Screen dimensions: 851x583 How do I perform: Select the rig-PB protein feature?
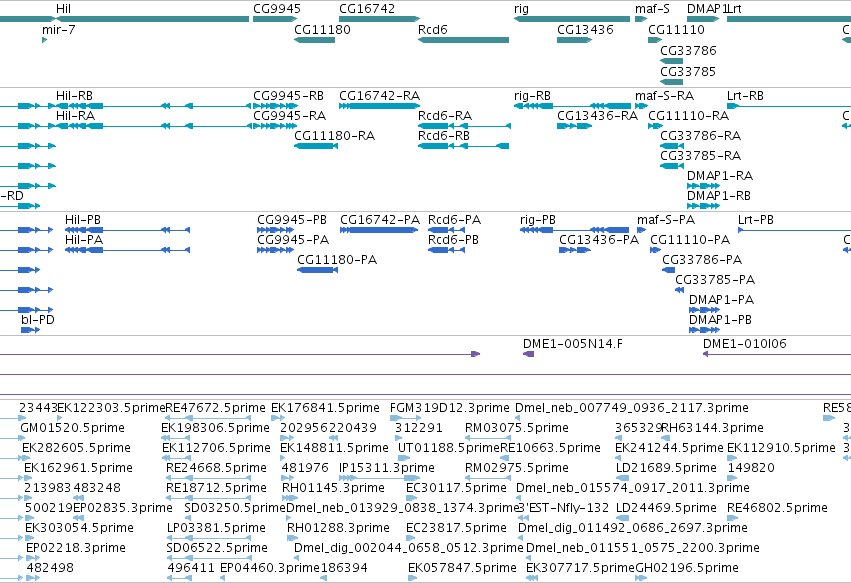click(574, 230)
